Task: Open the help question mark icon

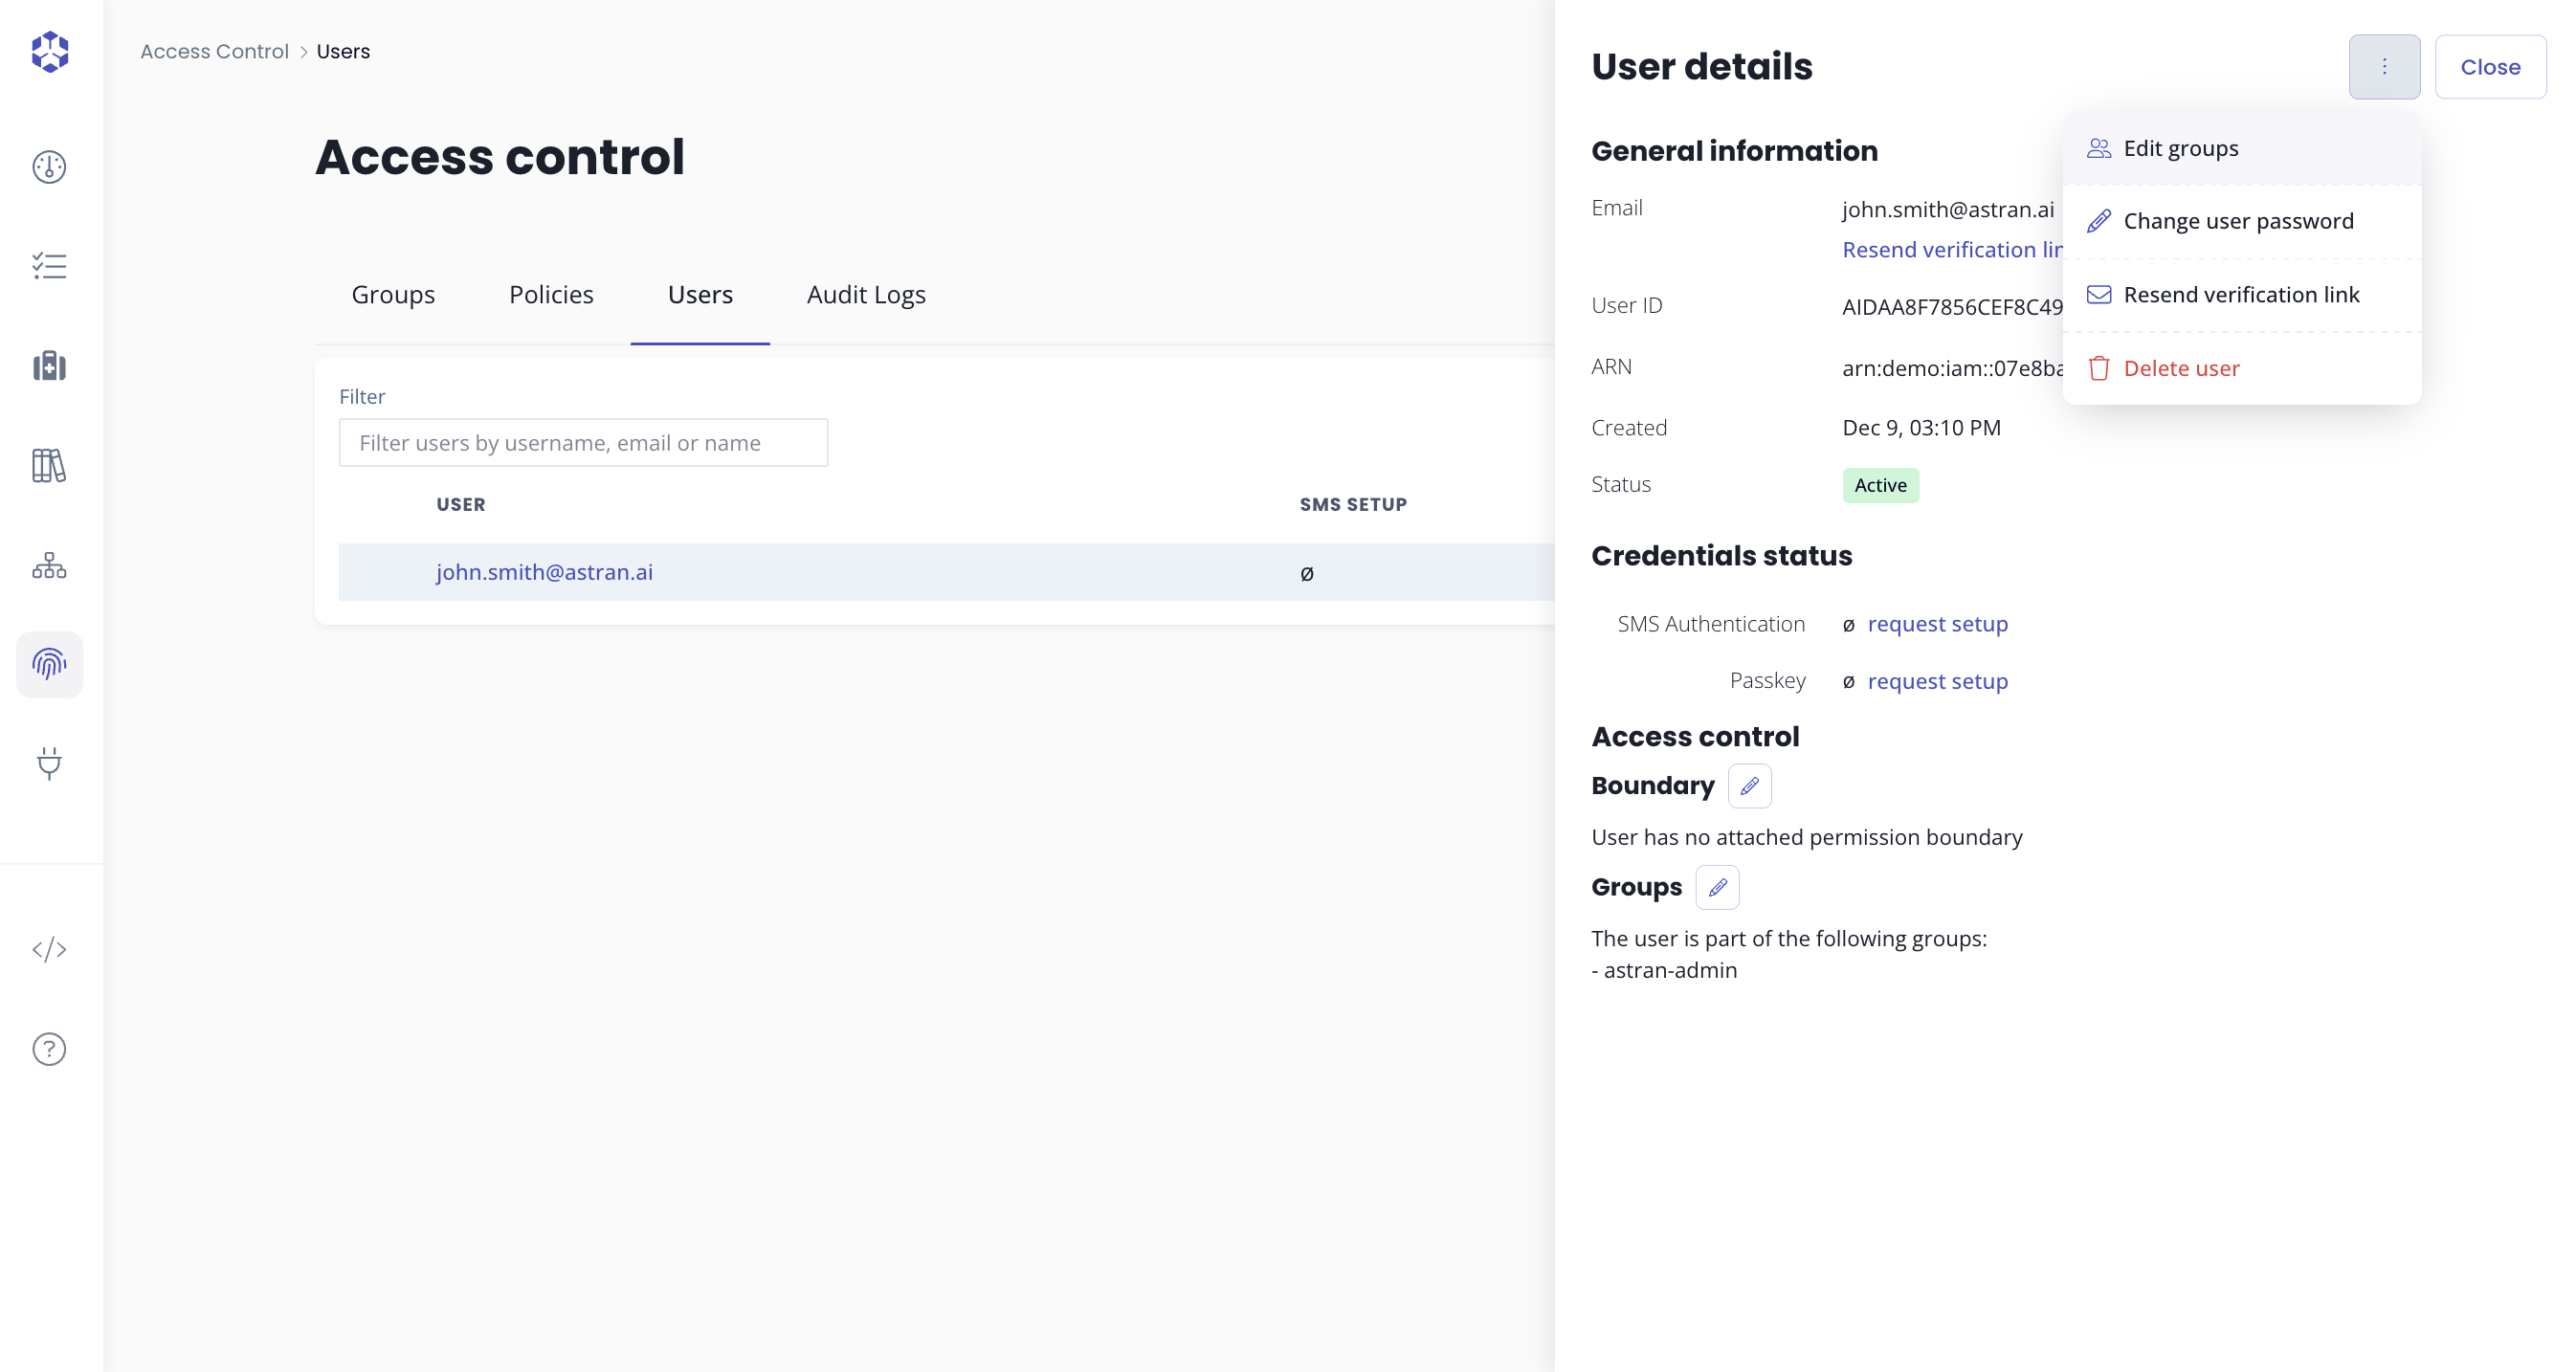Action: tap(49, 1048)
